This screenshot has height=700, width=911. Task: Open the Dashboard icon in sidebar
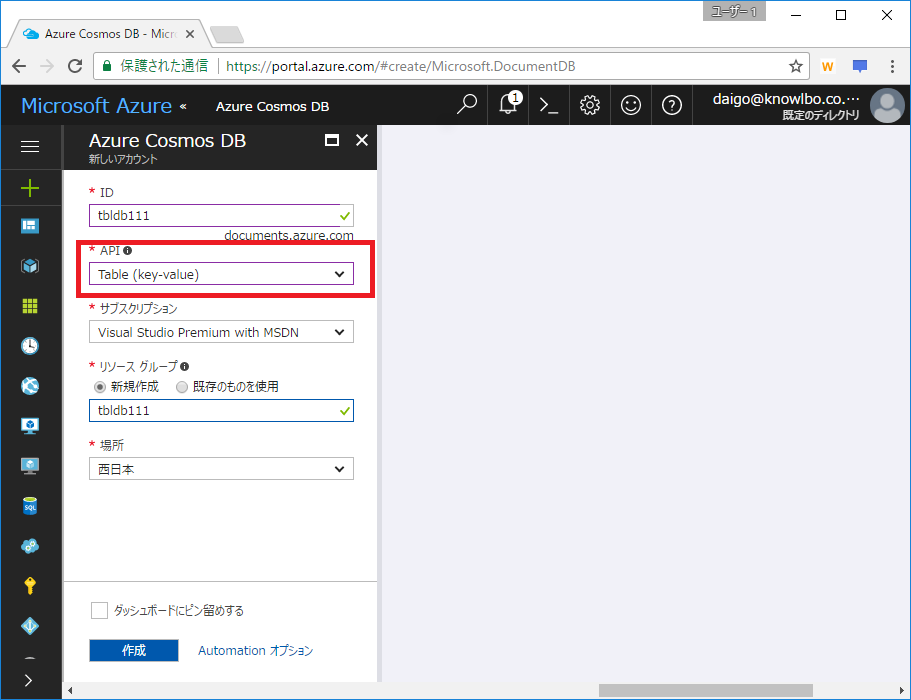pos(30,226)
